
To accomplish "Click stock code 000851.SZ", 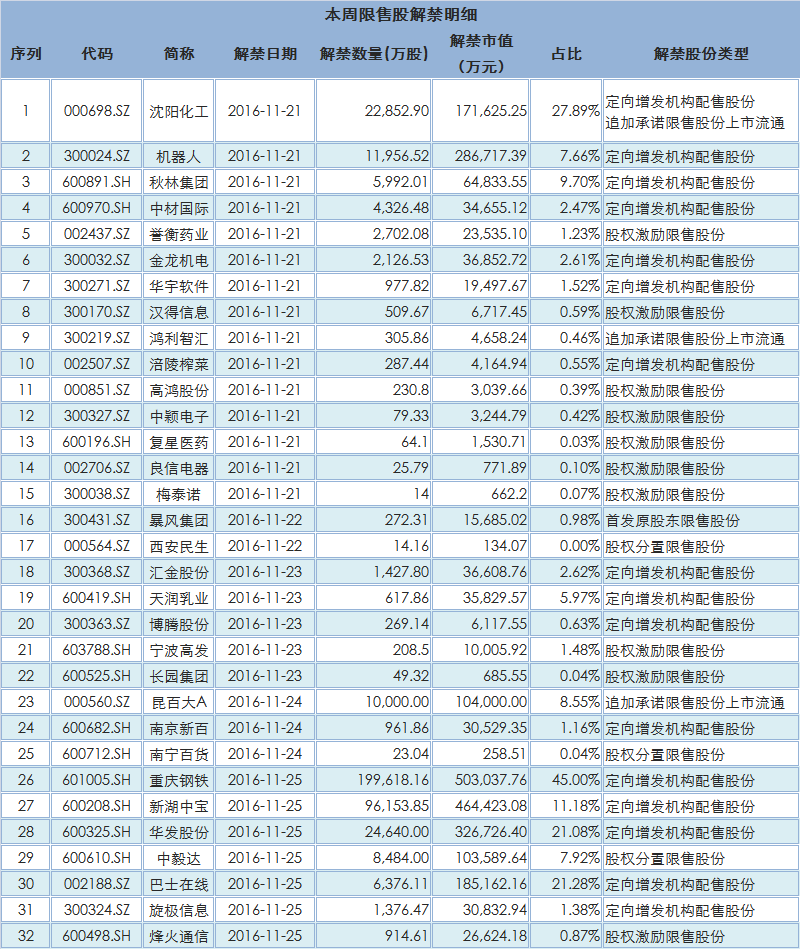I will [97, 390].
